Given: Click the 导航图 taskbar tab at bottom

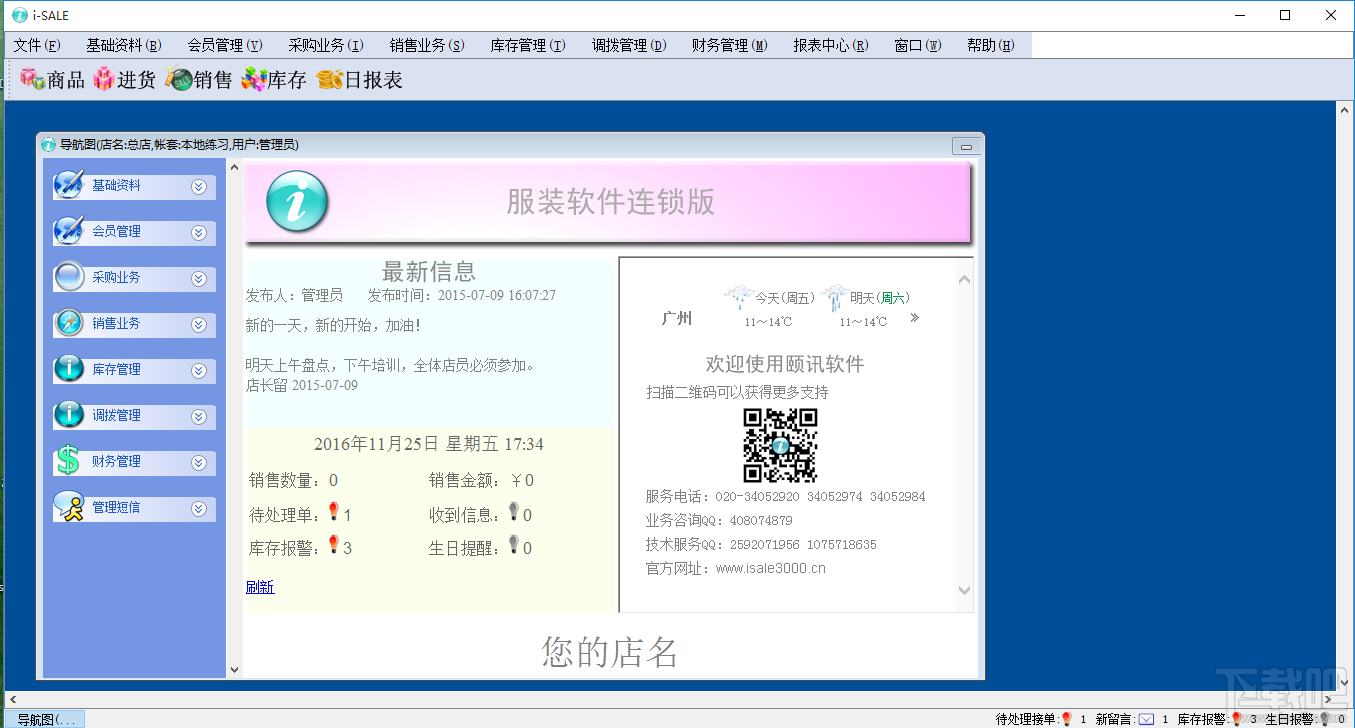Looking at the screenshot, I should point(45,719).
